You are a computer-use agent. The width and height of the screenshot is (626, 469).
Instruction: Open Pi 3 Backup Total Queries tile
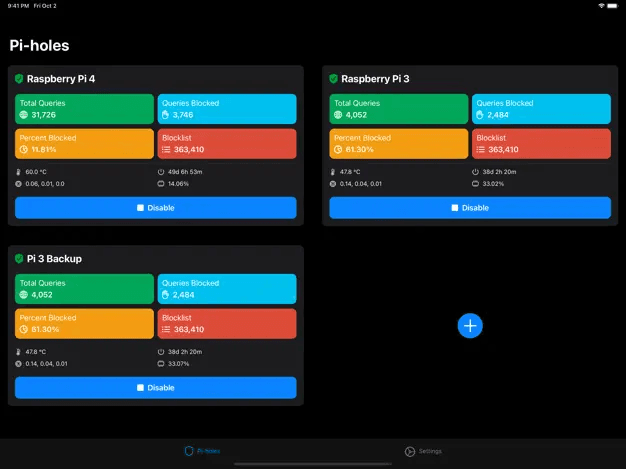[84, 289]
